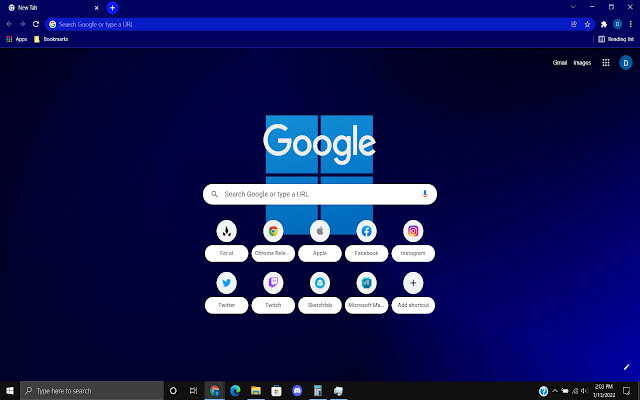
Task: Open the clock and date flyout
Action: pos(604,391)
